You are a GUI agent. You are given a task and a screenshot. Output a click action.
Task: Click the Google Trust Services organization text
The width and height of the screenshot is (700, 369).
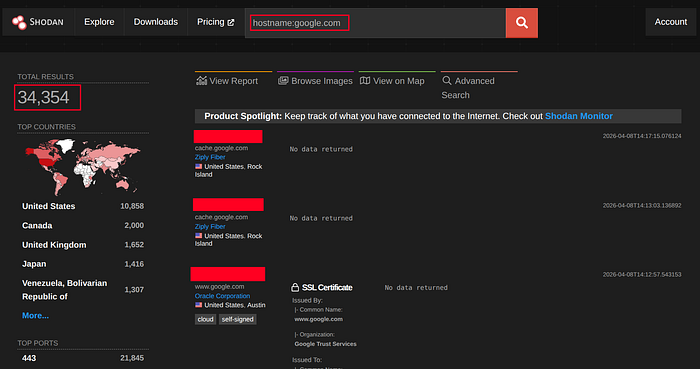pos(325,344)
